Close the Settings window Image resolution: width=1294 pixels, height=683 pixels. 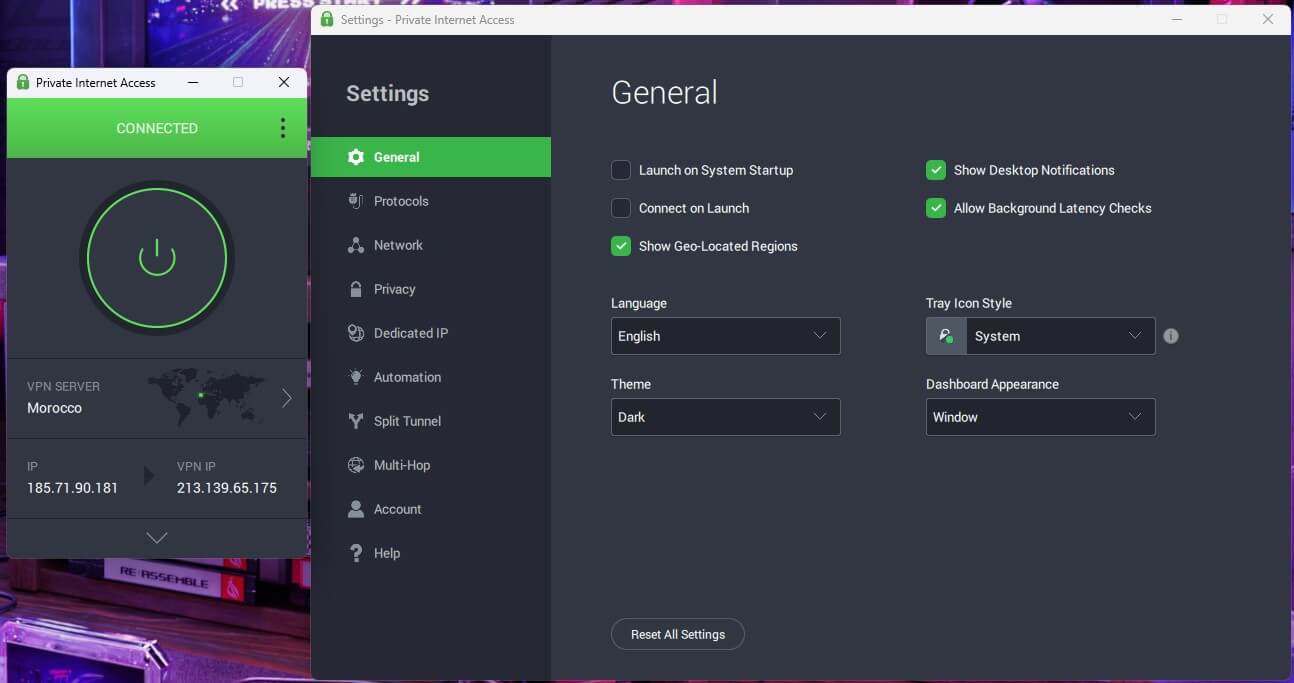coord(1268,19)
